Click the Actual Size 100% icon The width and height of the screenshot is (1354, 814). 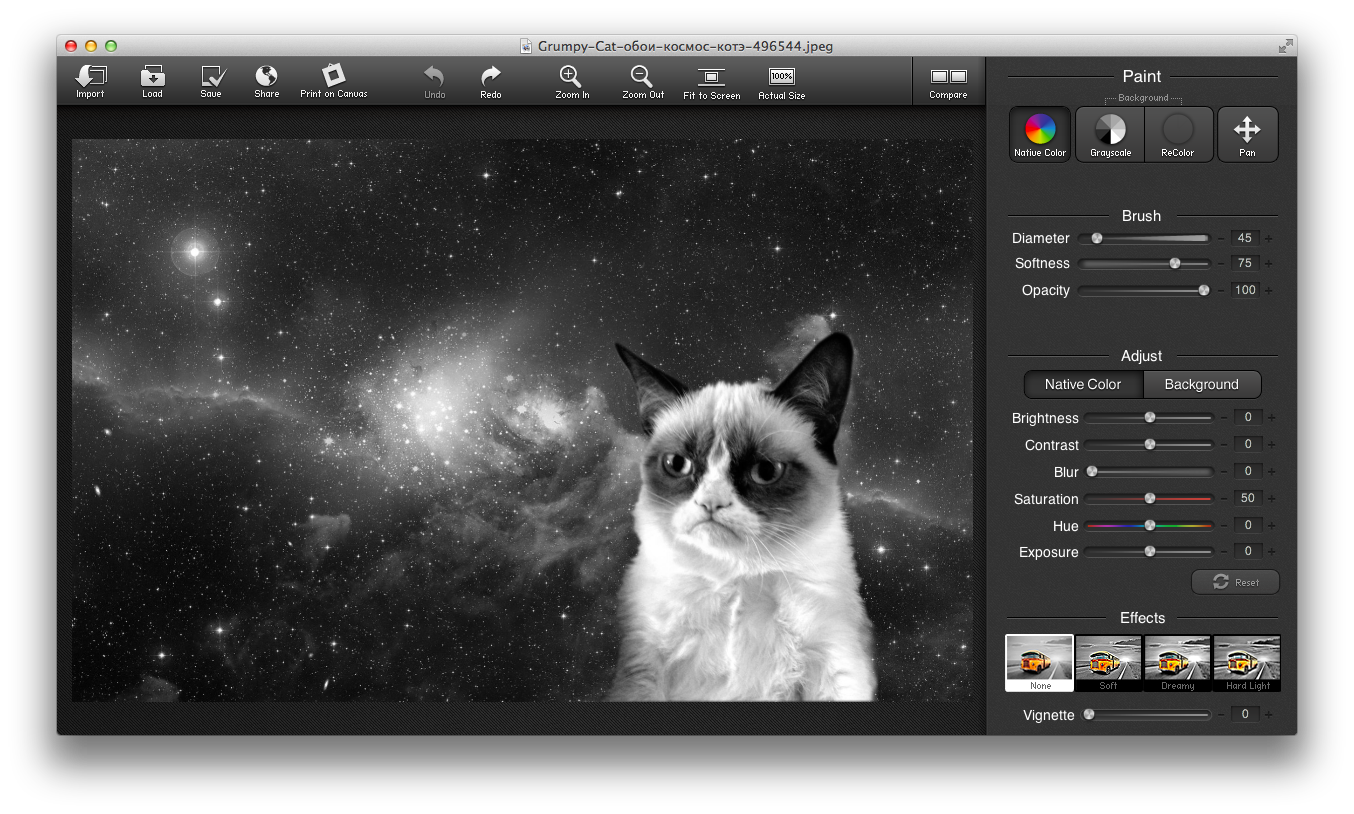[781, 77]
